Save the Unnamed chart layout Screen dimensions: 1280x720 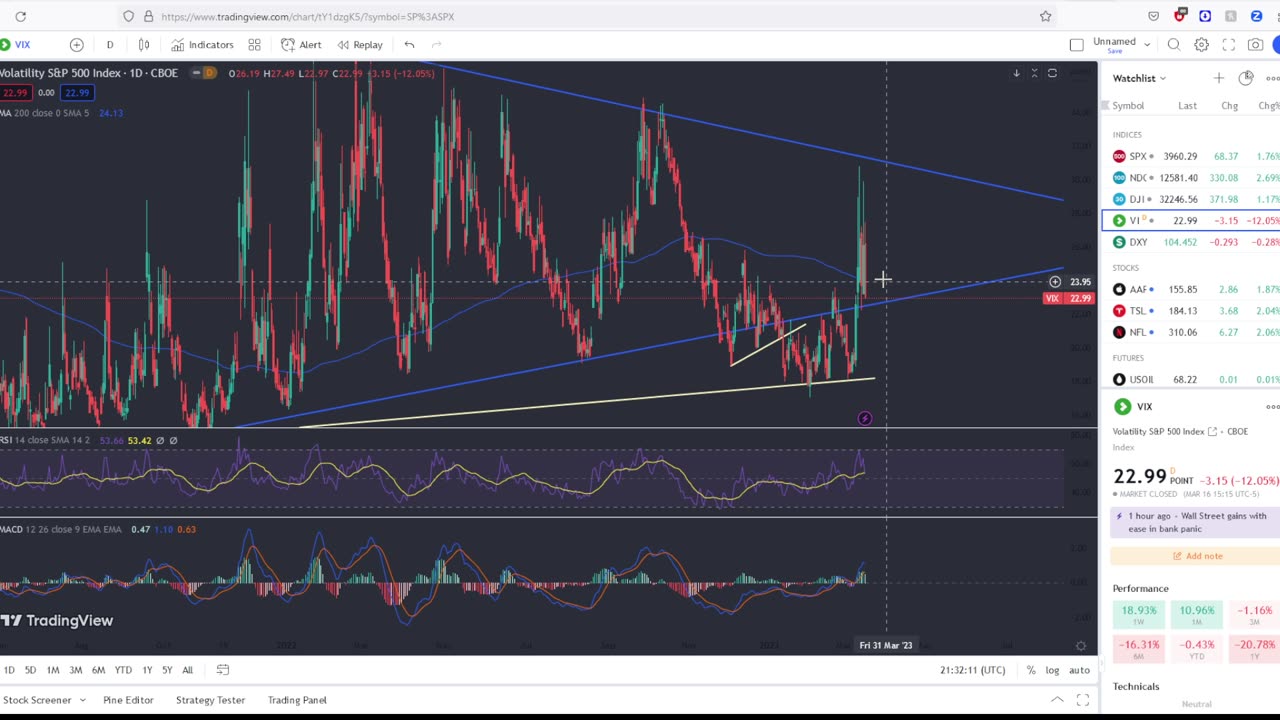pos(1114,51)
